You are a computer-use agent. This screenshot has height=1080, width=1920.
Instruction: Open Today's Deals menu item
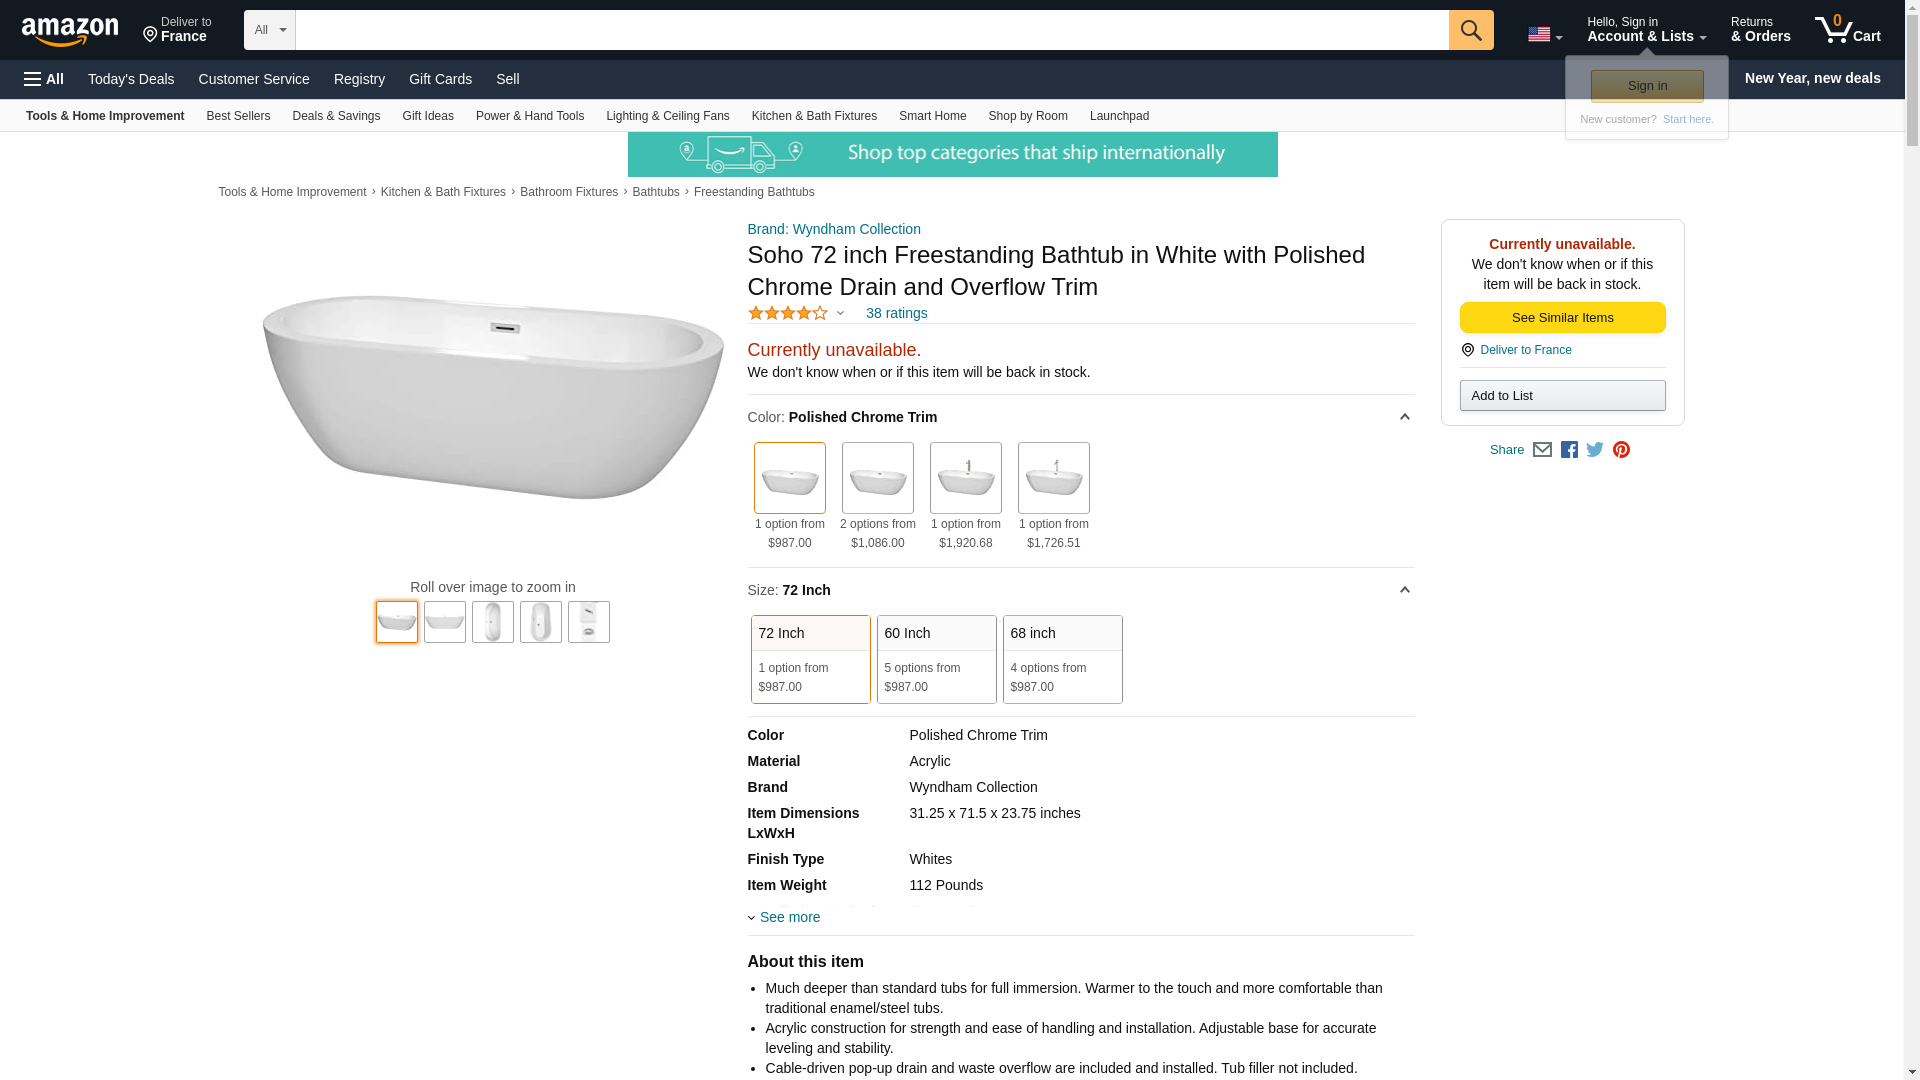coord(131,79)
